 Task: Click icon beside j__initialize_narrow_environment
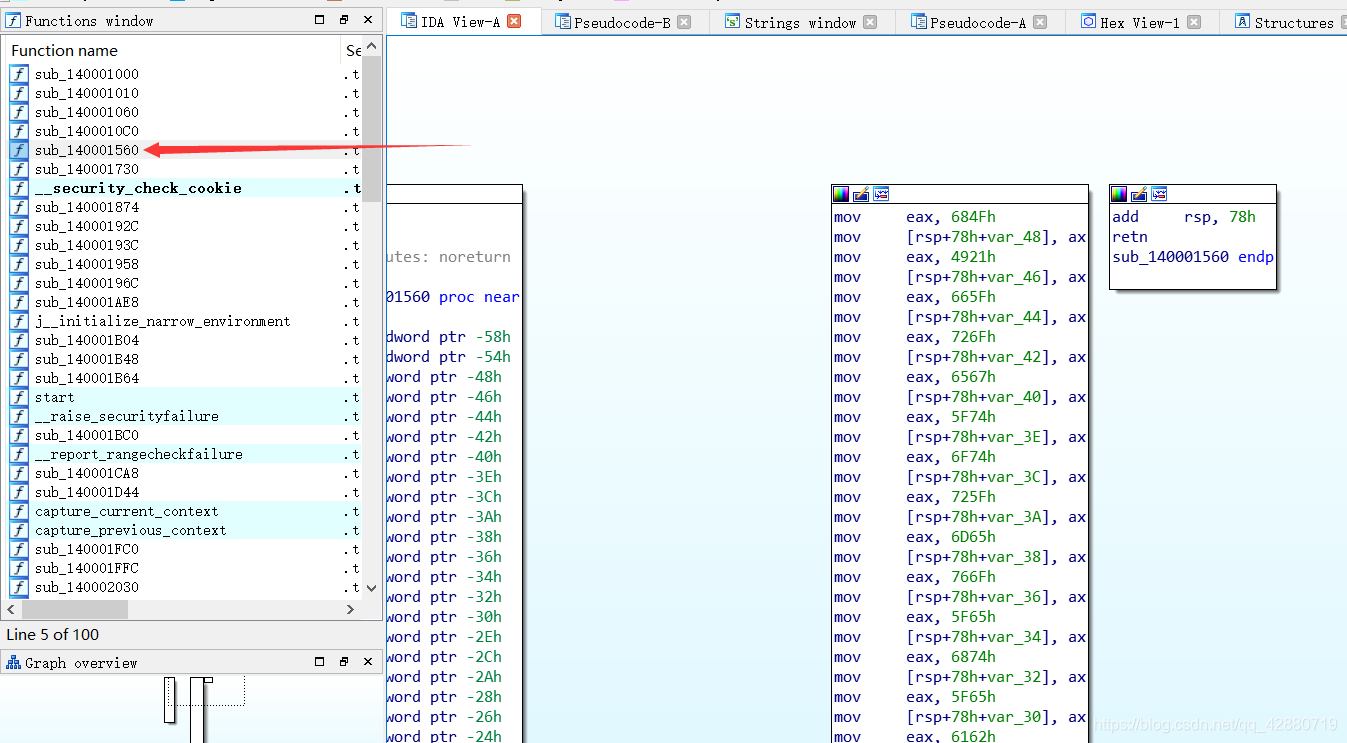(x=19, y=321)
